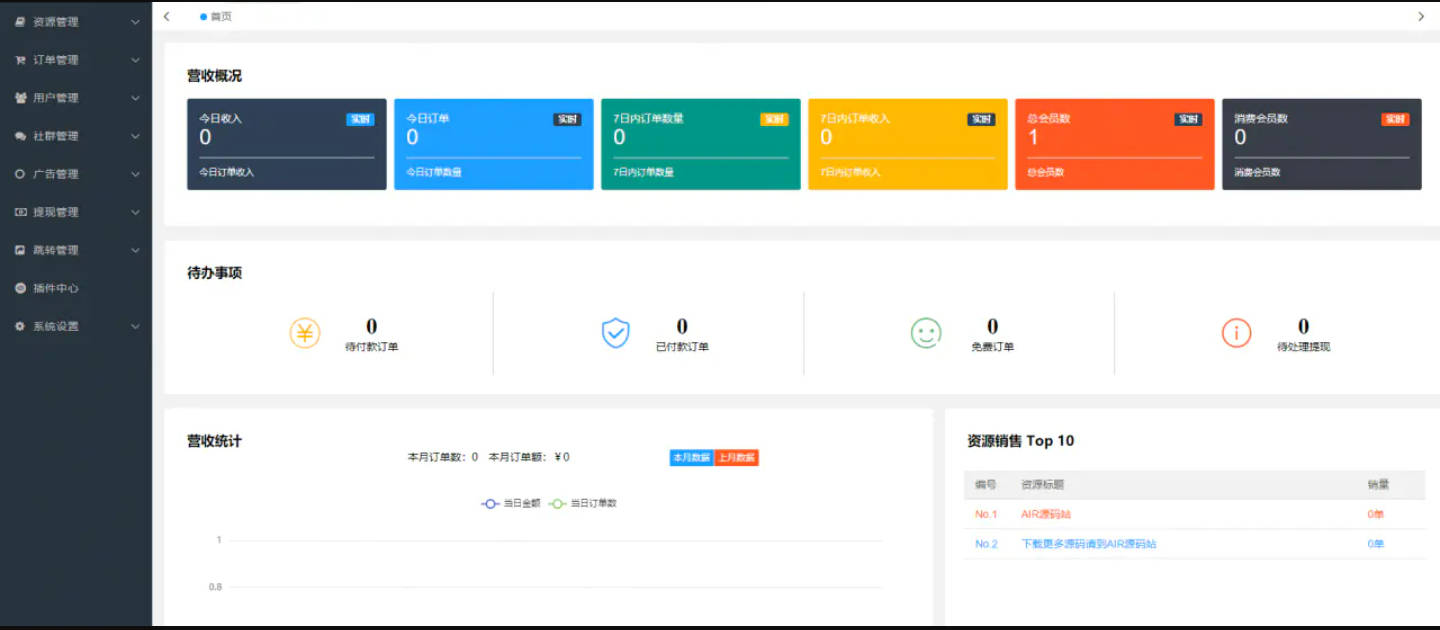Viewport: 1440px width, 630px height.
Task: Open the 系统设置 menu label
Action: point(56,326)
